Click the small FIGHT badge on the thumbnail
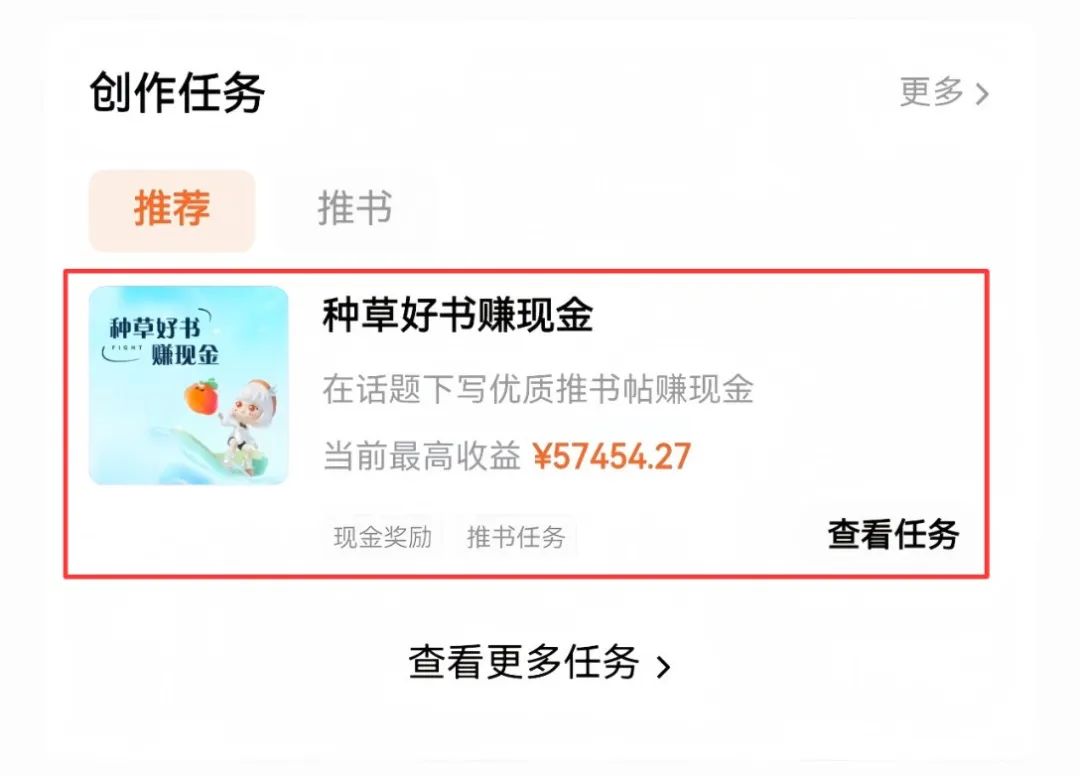 [x=127, y=348]
